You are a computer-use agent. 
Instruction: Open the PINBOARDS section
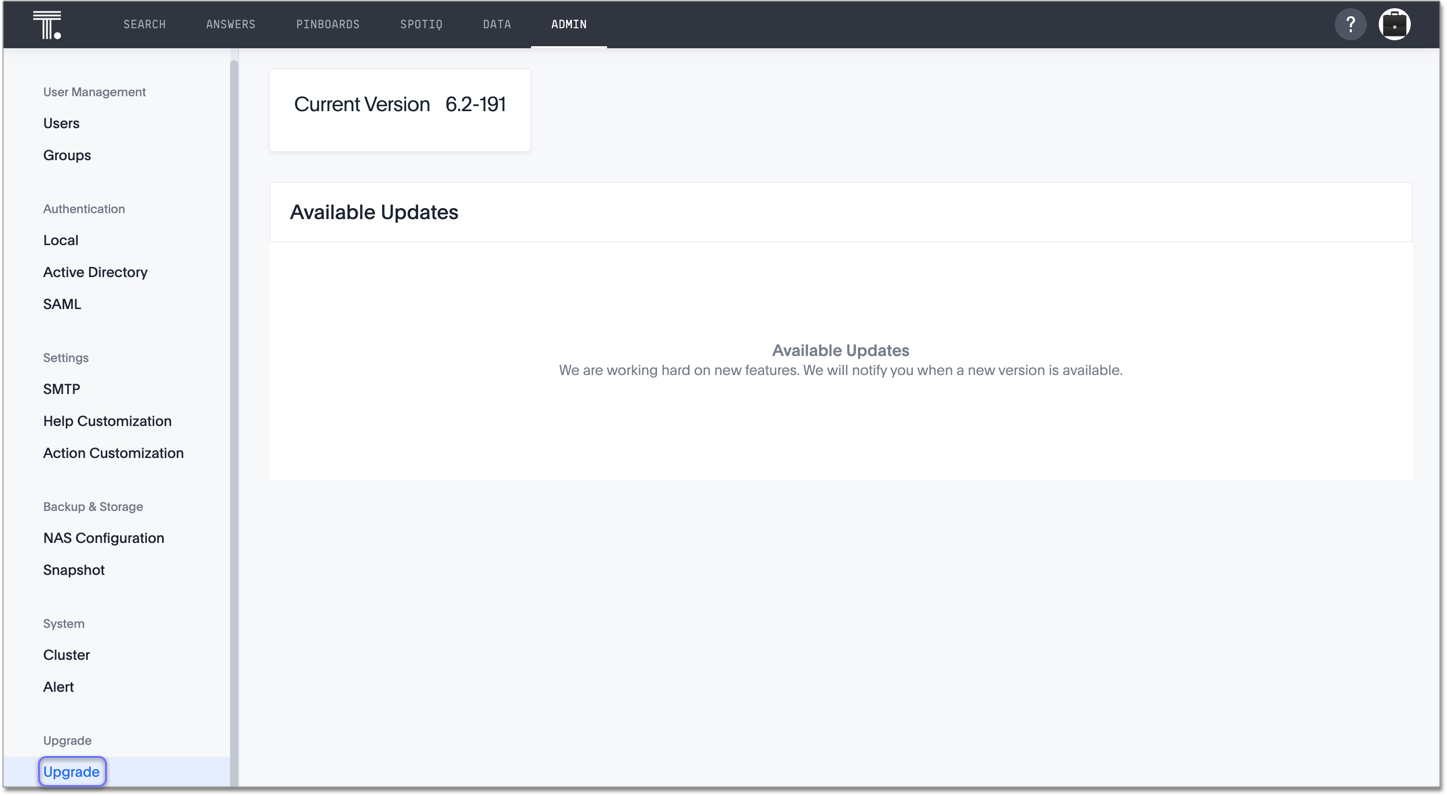pyautogui.click(x=328, y=23)
